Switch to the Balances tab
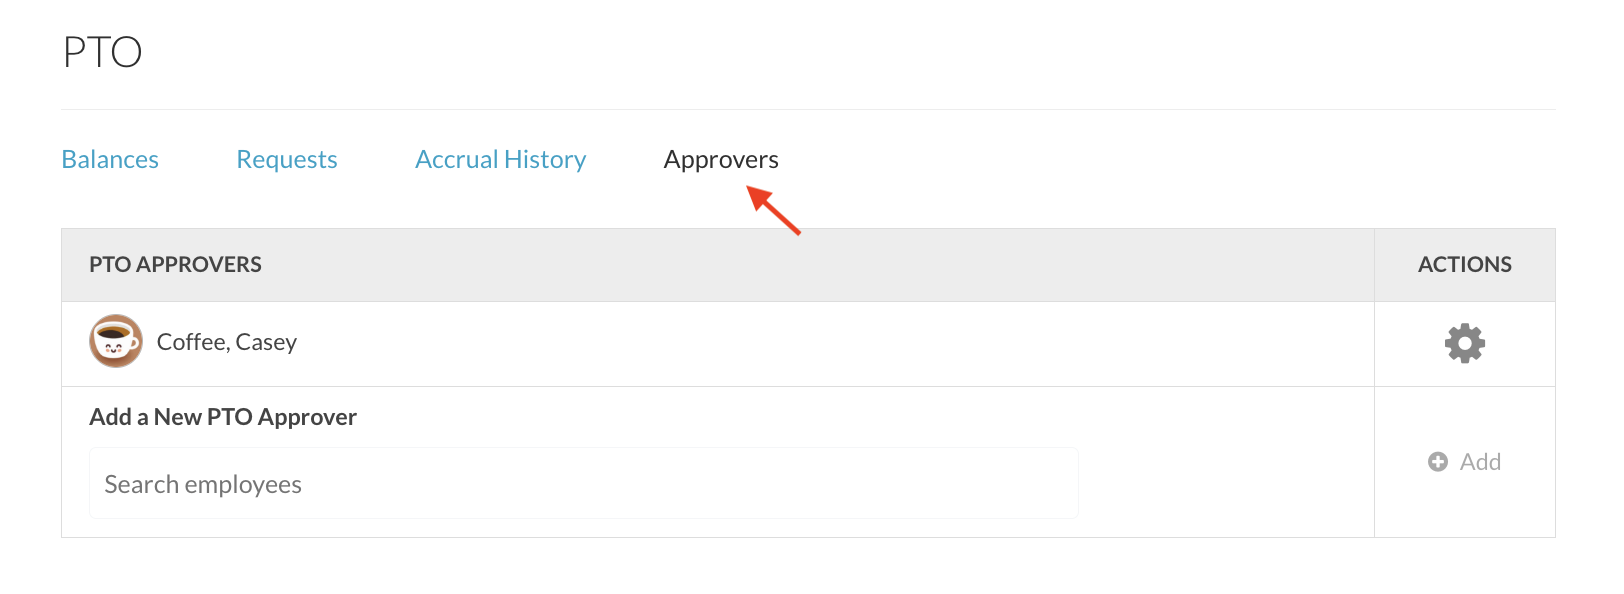This screenshot has width=1624, height=594. (x=110, y=160)
